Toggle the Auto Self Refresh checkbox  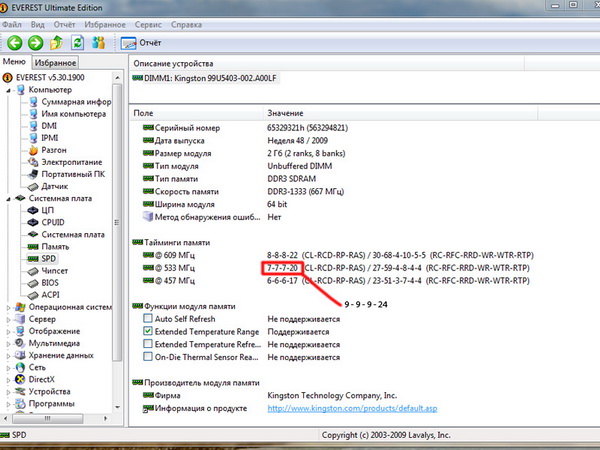(148, 318)
